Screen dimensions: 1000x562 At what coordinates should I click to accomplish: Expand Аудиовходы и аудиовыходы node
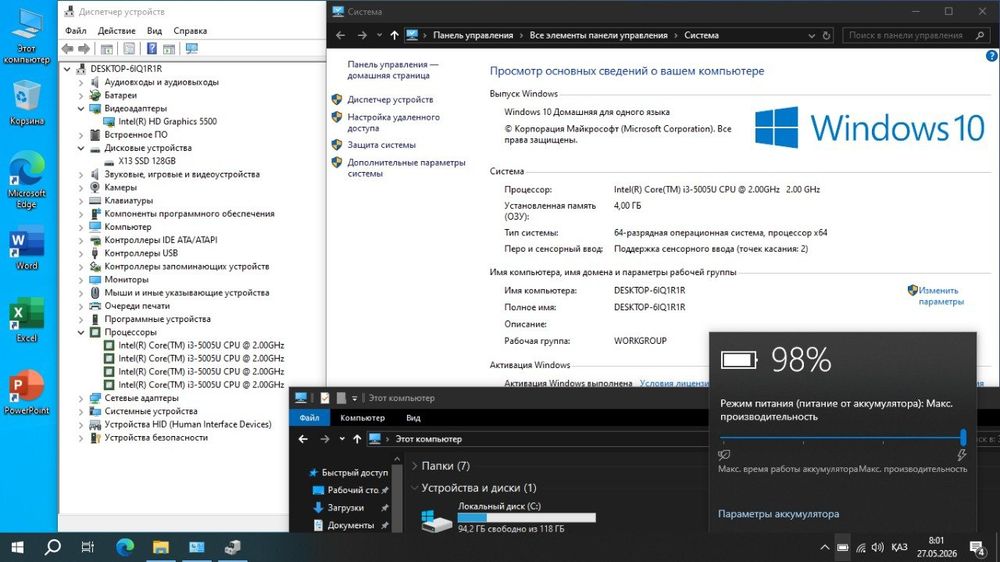[x=81, y=82]
